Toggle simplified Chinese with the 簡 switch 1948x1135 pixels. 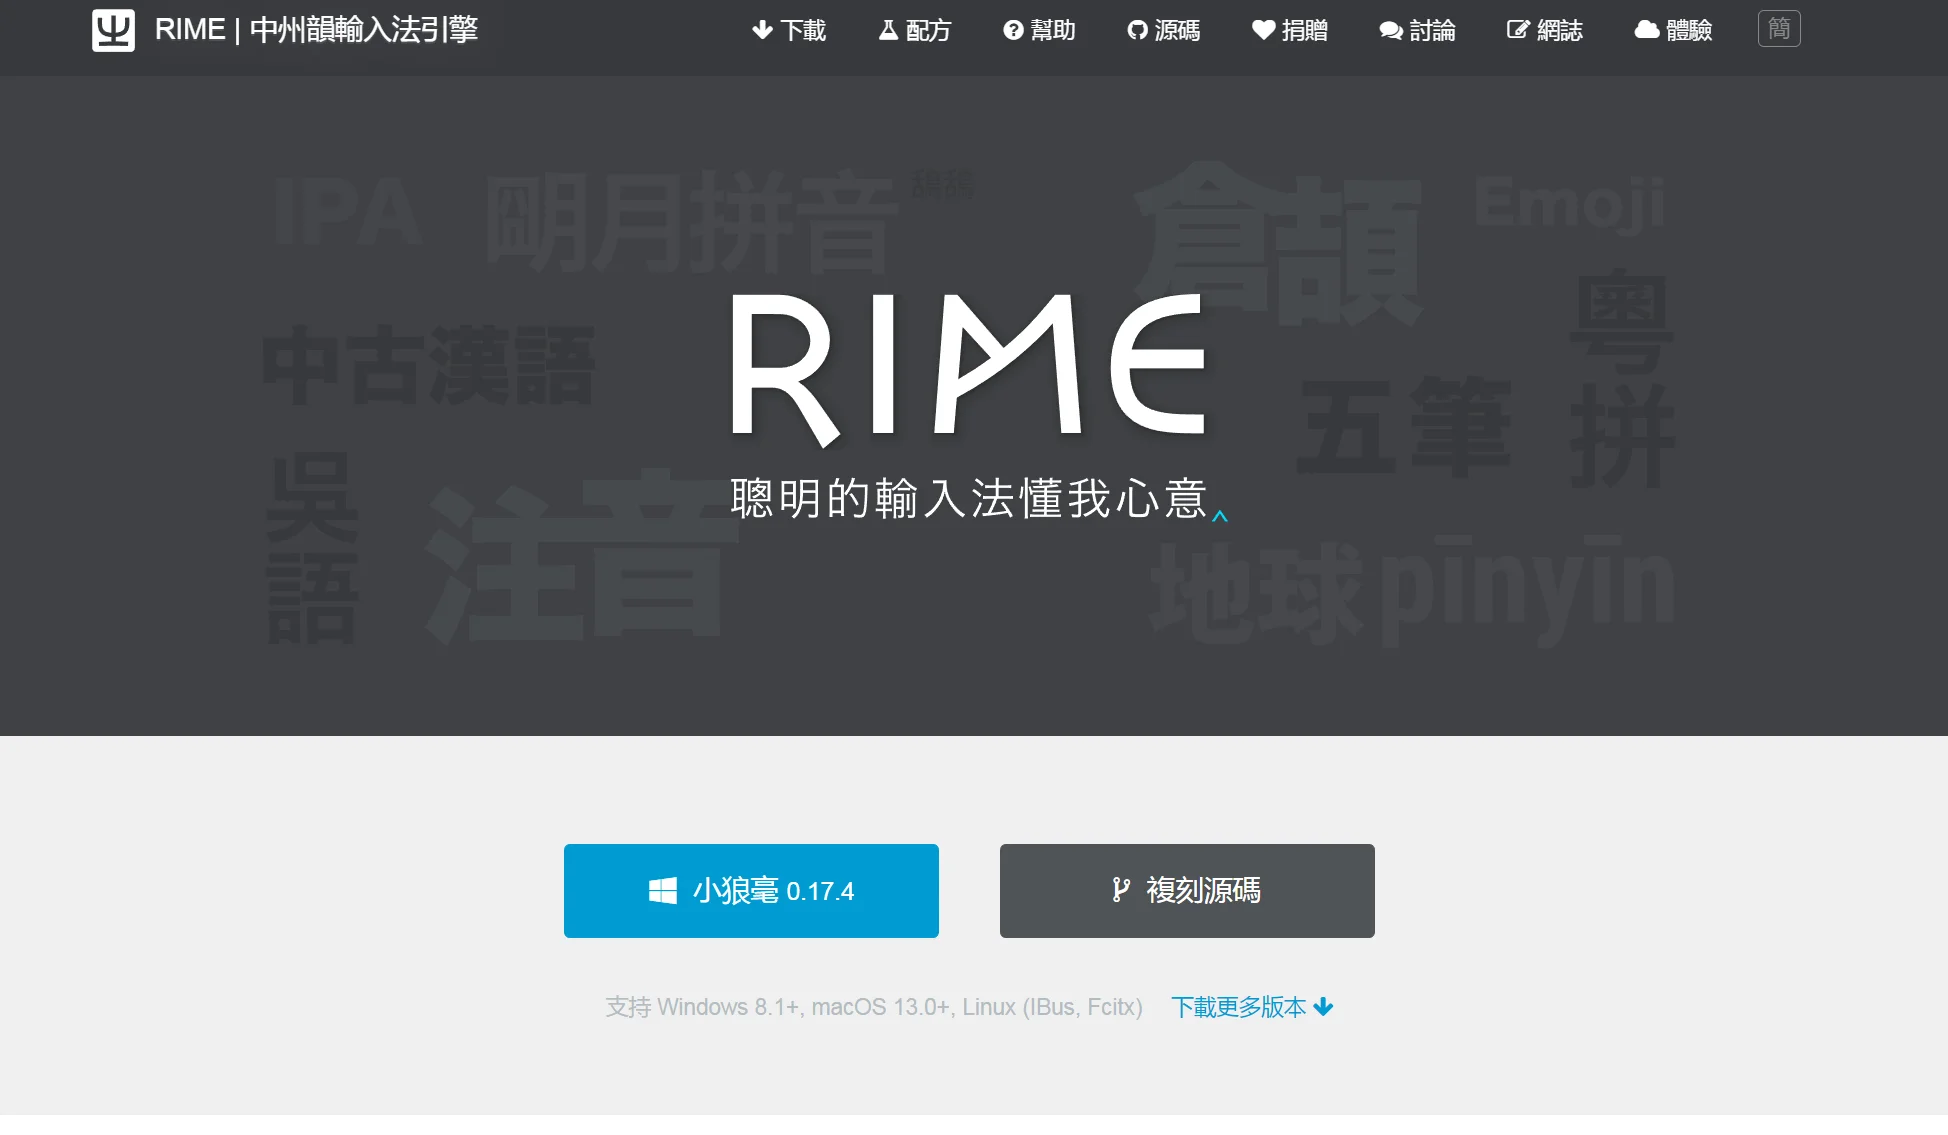tap(1779, 29)
